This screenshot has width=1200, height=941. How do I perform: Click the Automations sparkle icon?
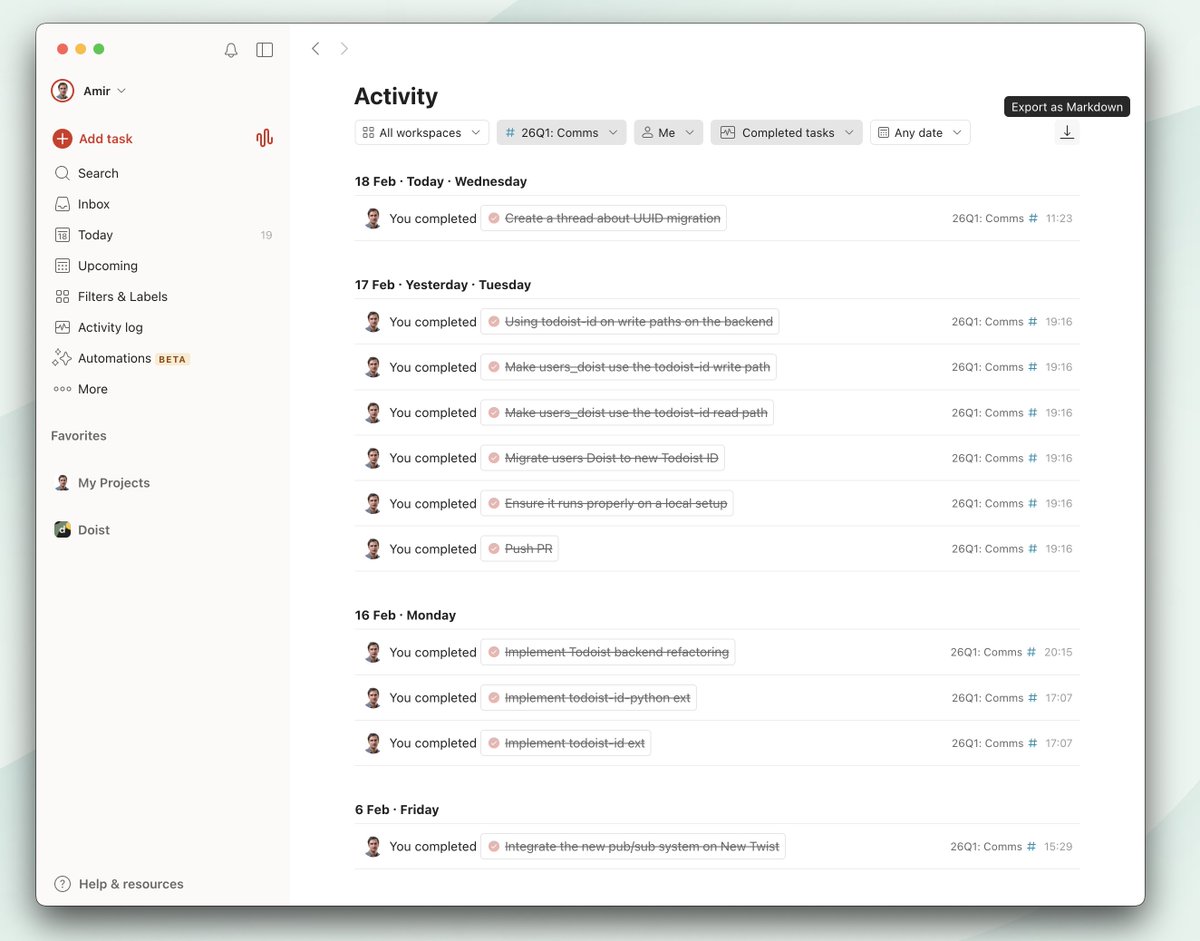63,358
